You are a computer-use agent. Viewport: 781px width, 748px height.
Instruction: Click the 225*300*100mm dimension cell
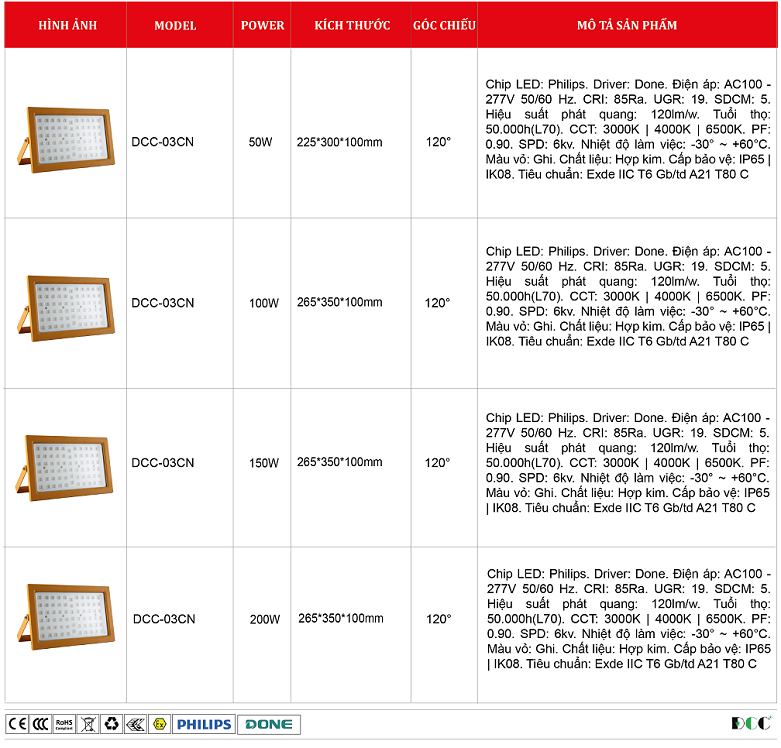(340, 142)
